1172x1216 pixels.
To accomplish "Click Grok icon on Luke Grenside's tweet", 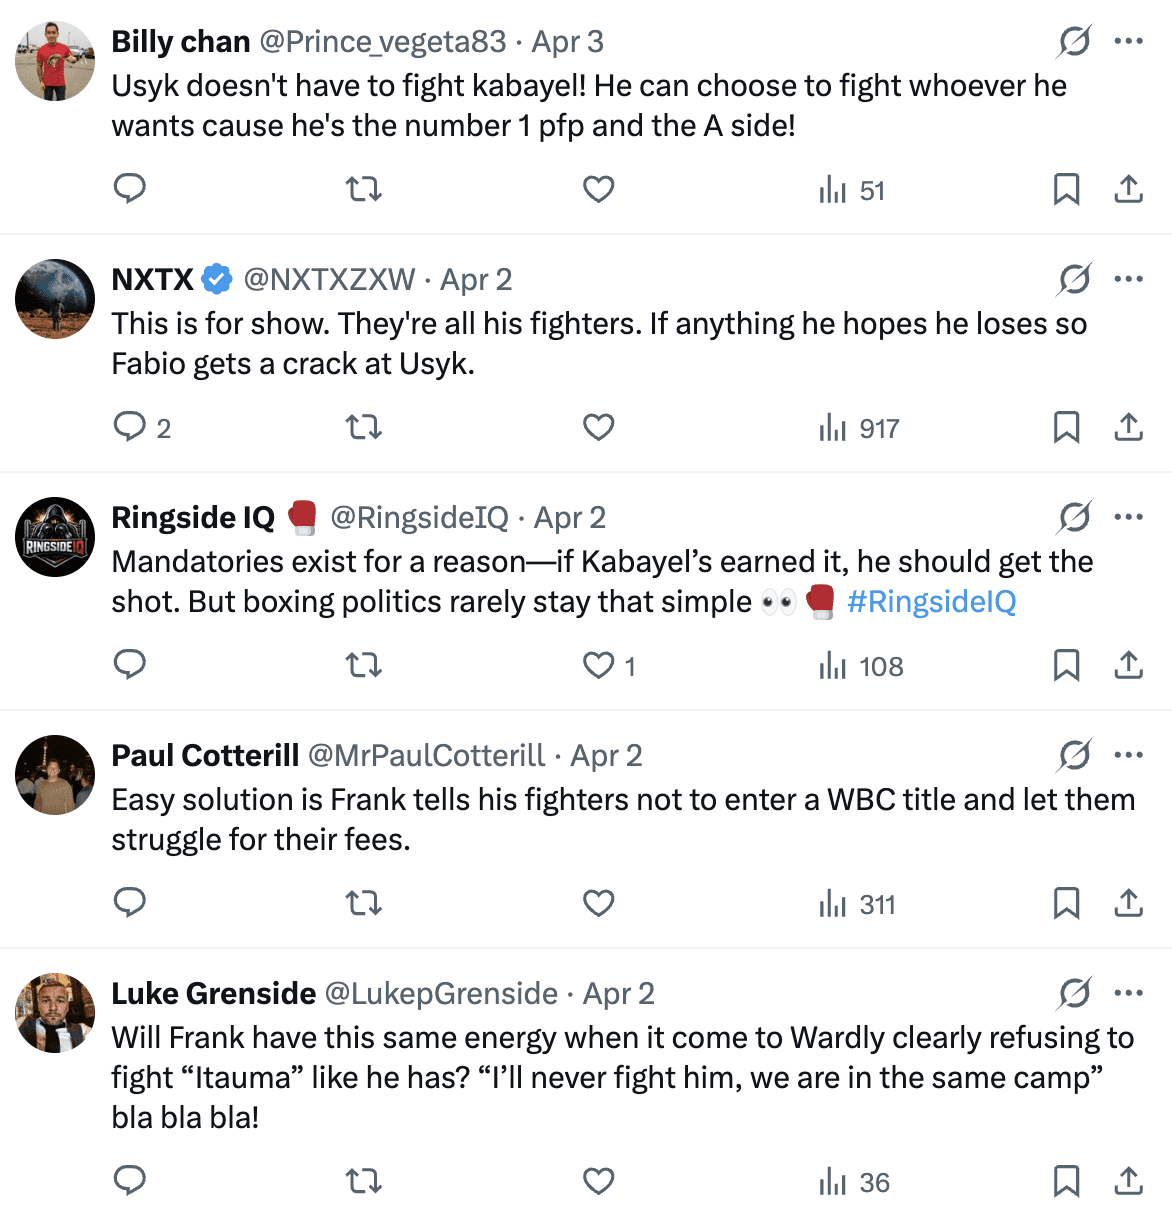I will (x=1074, y=993).
